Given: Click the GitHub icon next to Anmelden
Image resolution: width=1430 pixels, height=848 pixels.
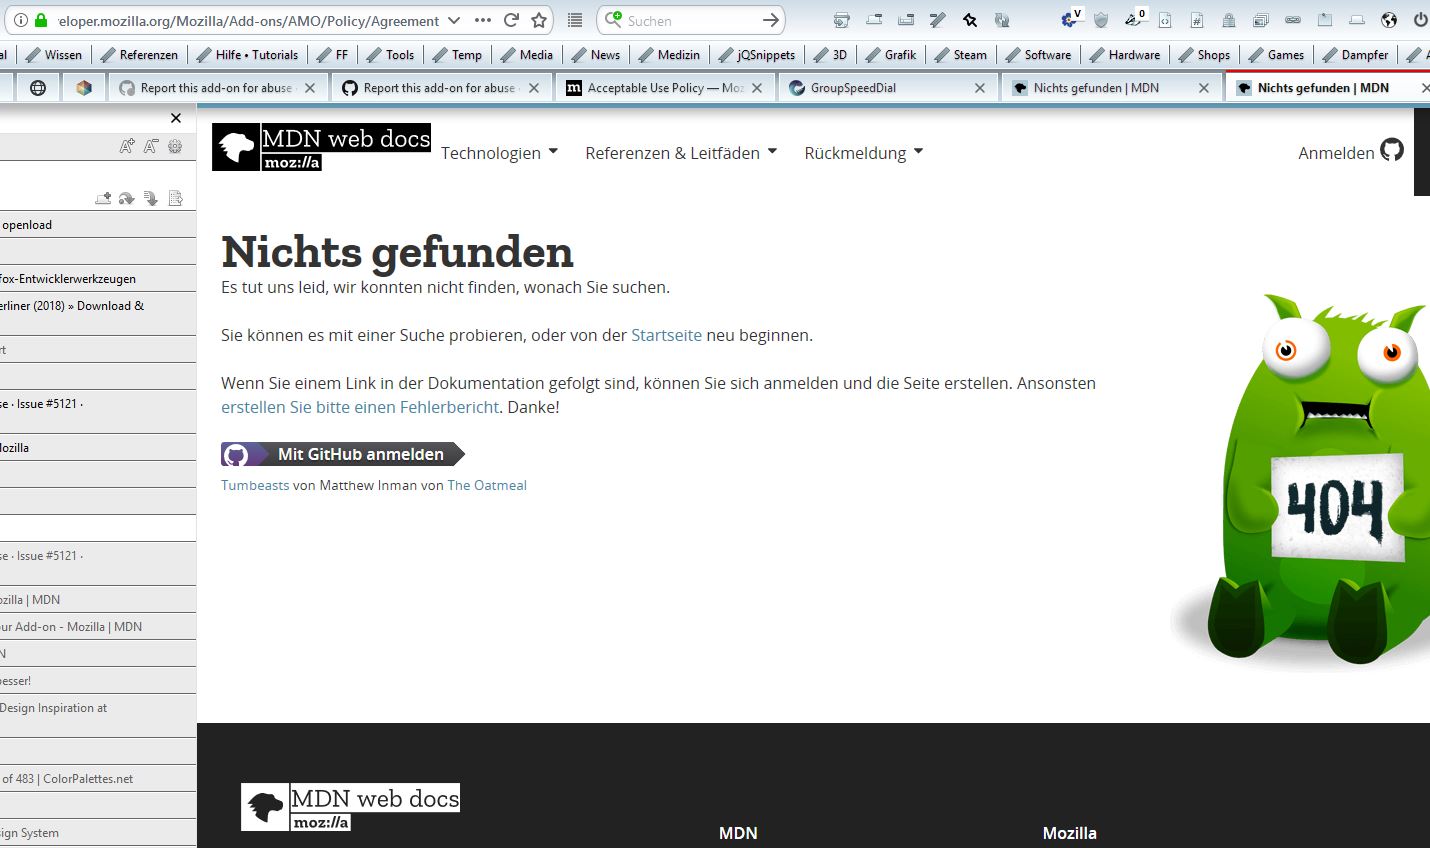Looking at the screenshot, I should click(1392, 150).
